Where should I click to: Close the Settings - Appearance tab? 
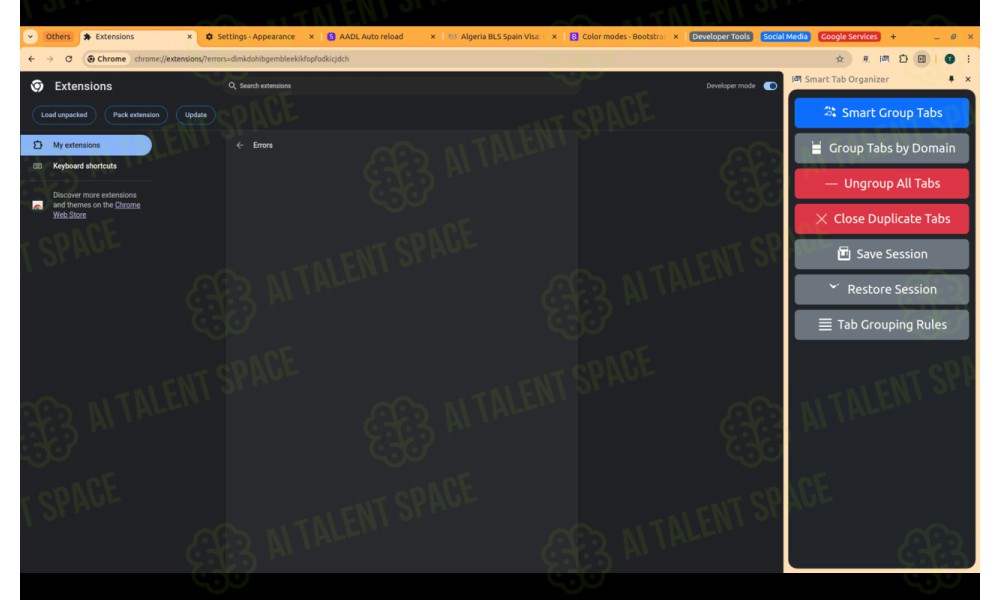pos(311,37)
